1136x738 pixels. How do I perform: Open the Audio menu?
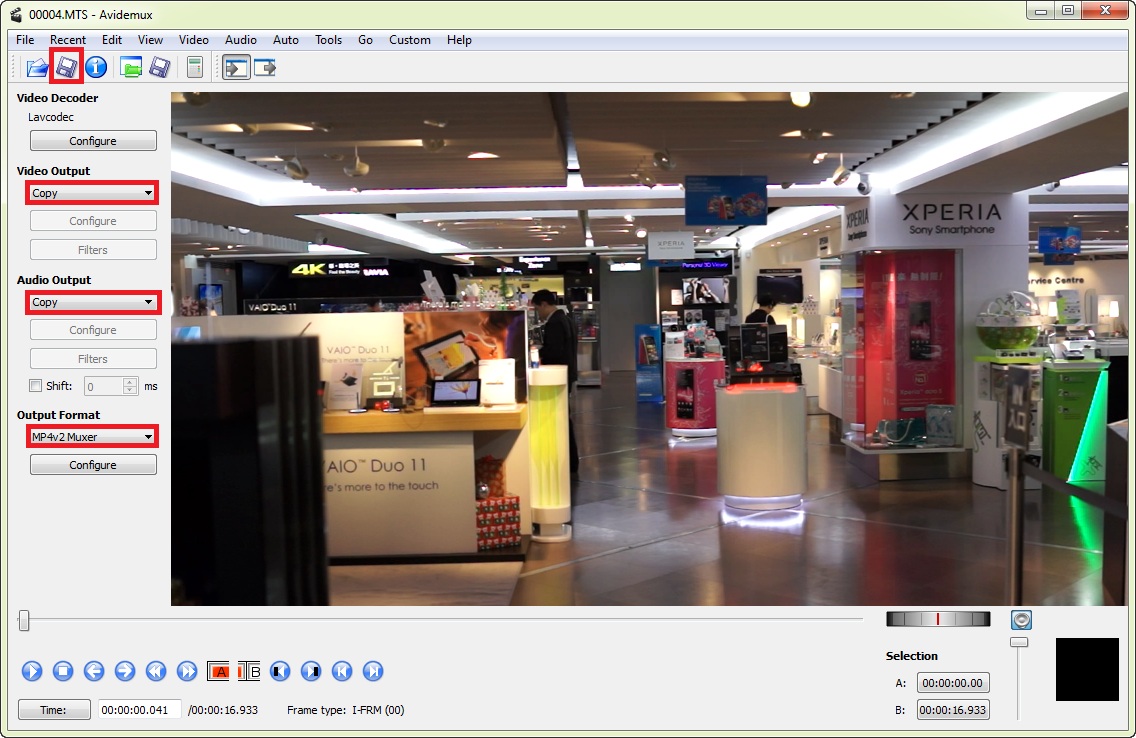pos(241,40)
